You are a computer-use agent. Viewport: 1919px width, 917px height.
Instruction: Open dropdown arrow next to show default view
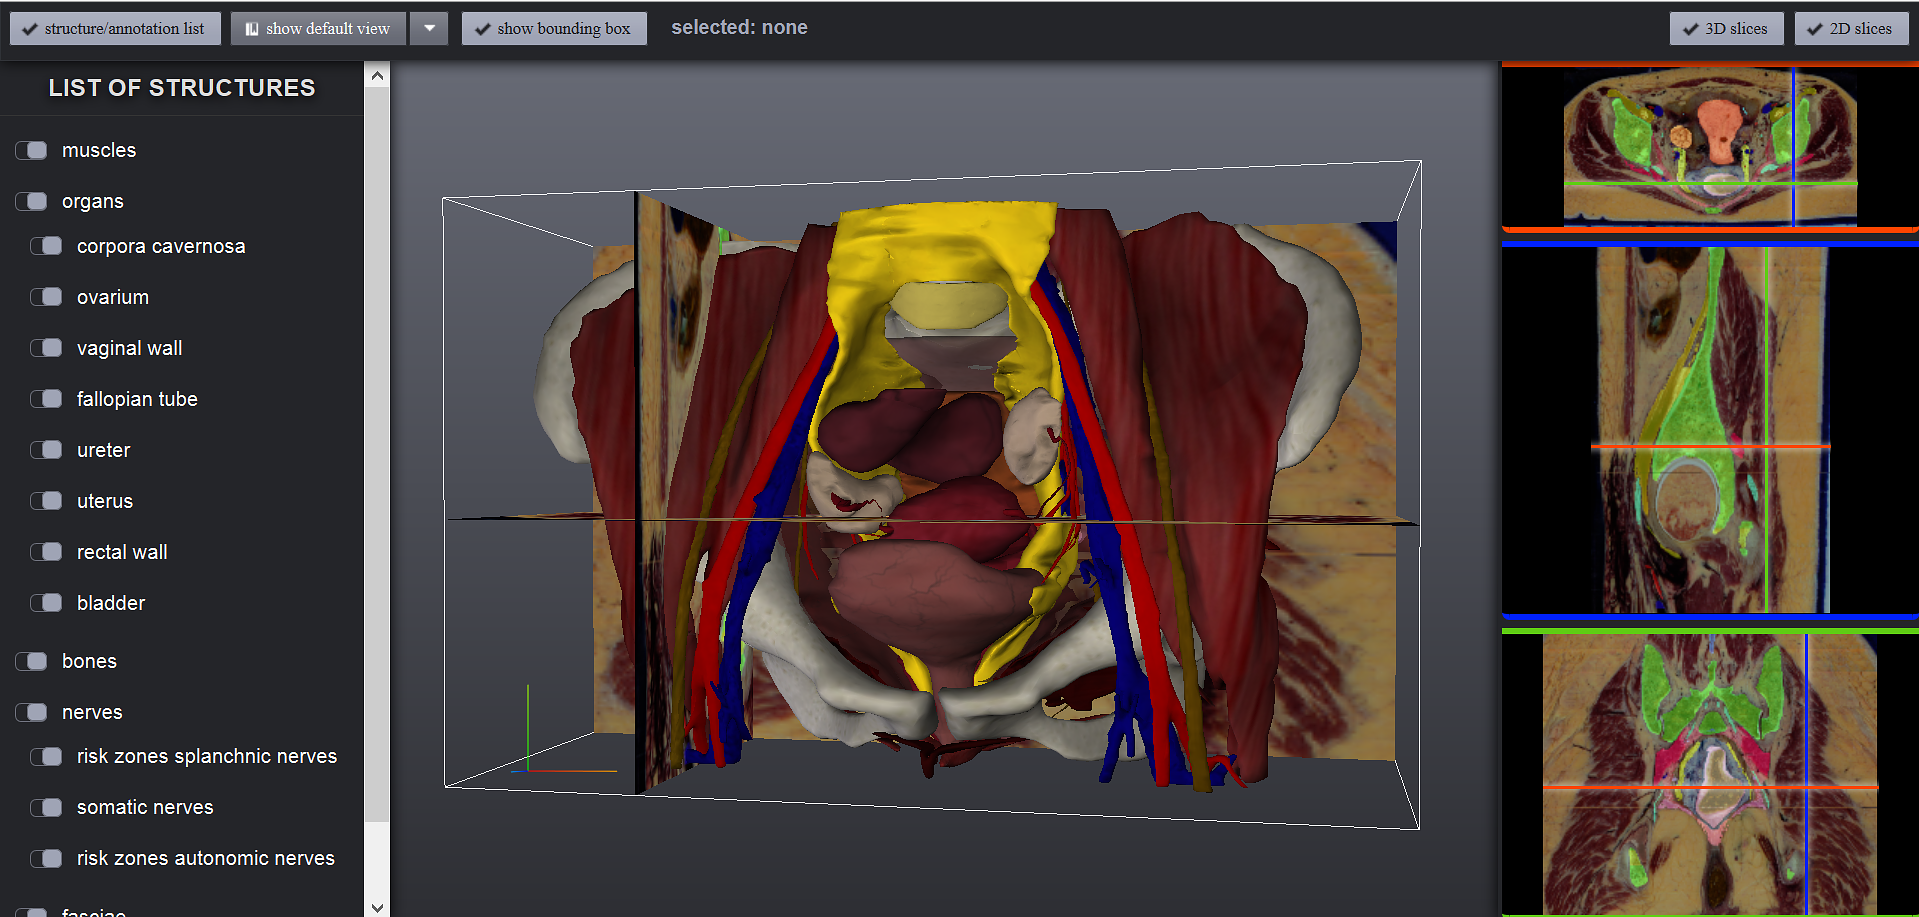[429, 28]
